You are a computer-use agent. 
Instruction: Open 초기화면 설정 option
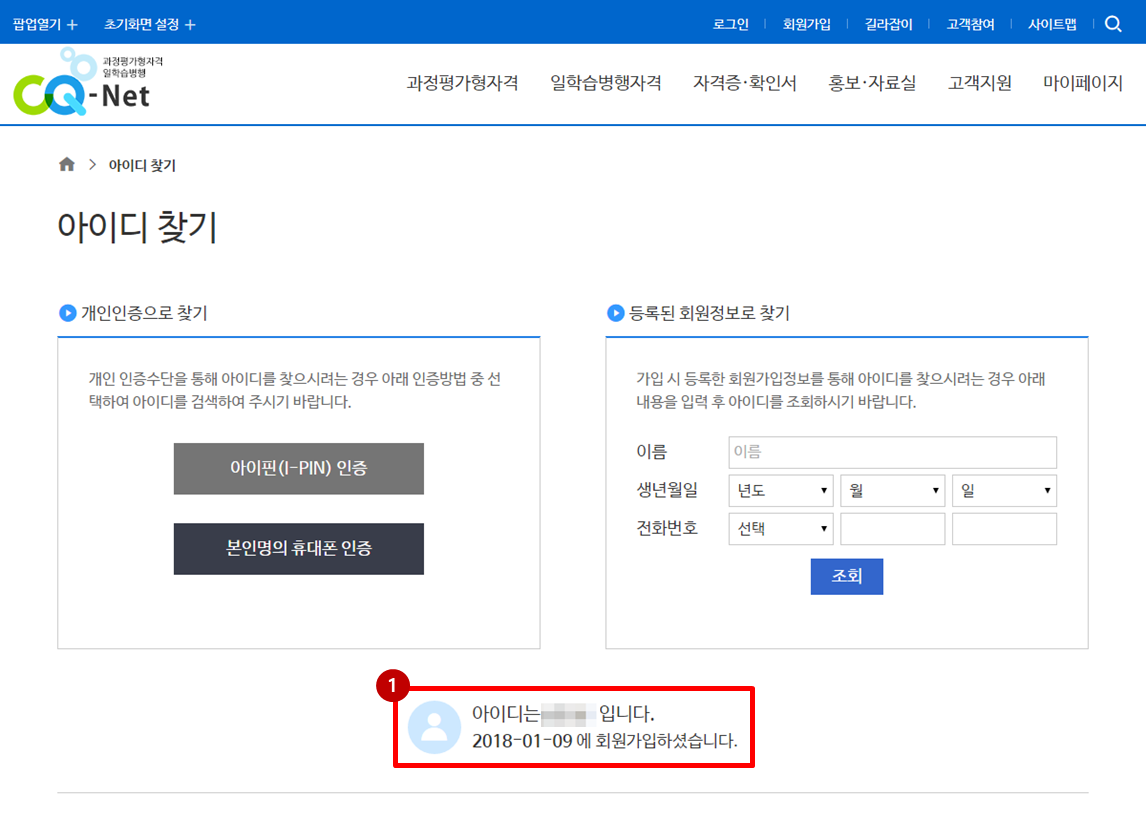point(150,24)
